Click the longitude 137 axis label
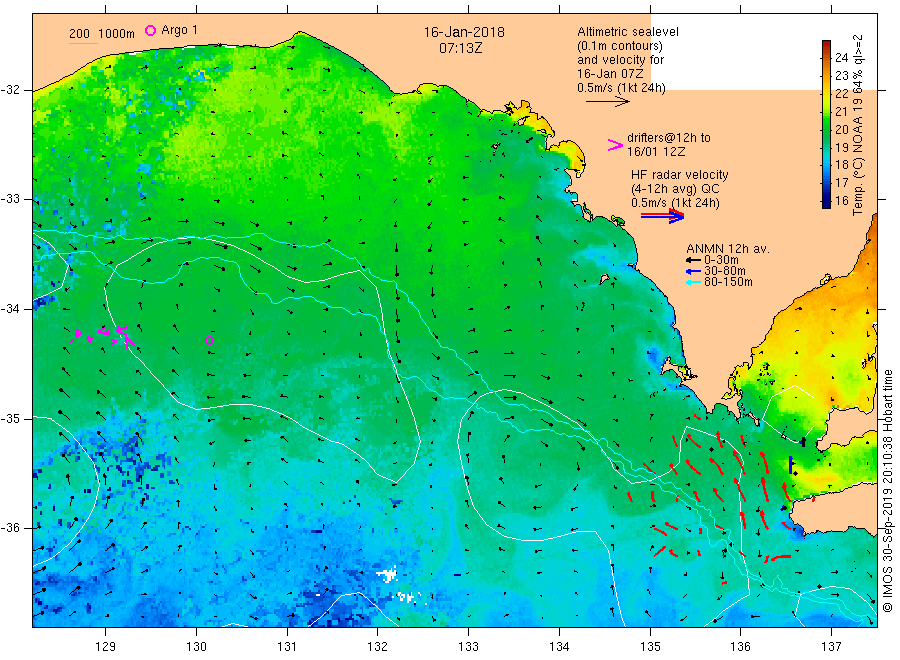 (x=831, y=647)
